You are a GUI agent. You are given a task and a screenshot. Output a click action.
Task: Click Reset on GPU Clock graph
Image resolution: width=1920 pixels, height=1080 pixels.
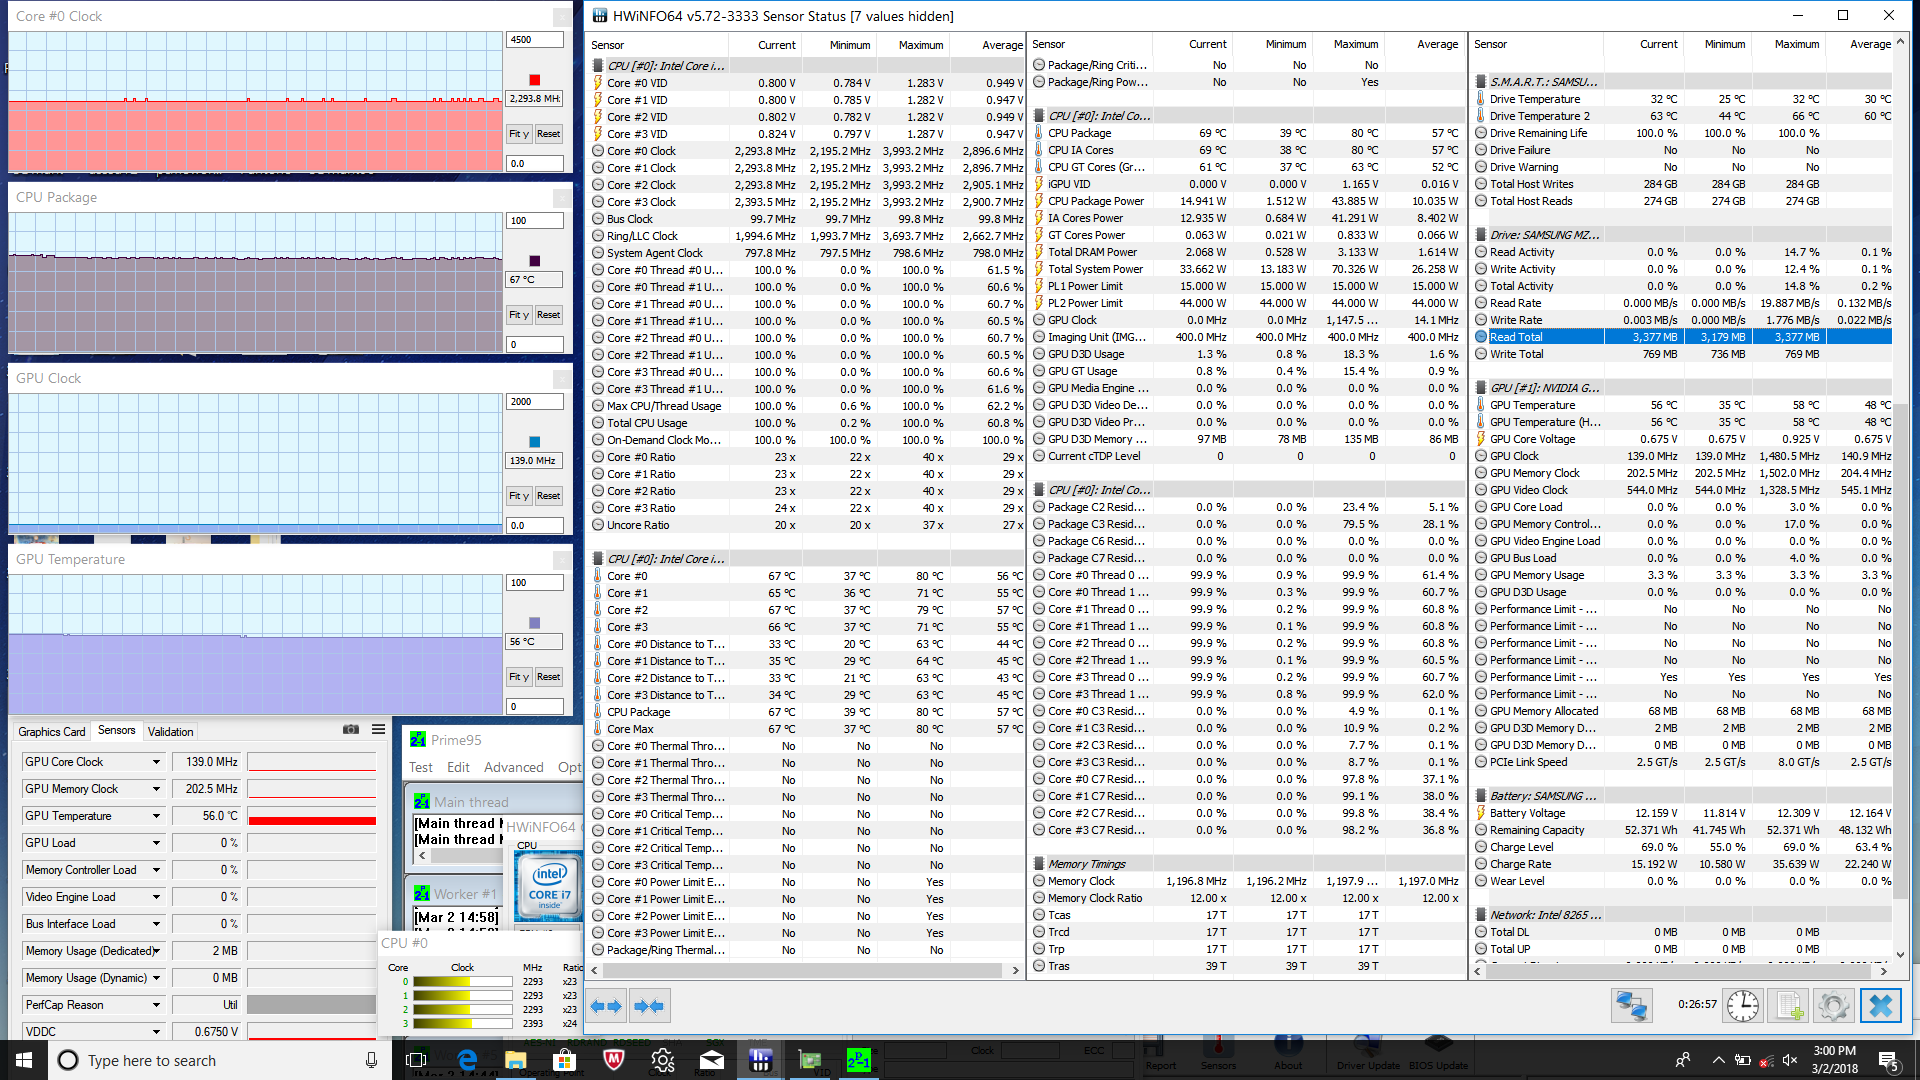(x=548, y=496)
